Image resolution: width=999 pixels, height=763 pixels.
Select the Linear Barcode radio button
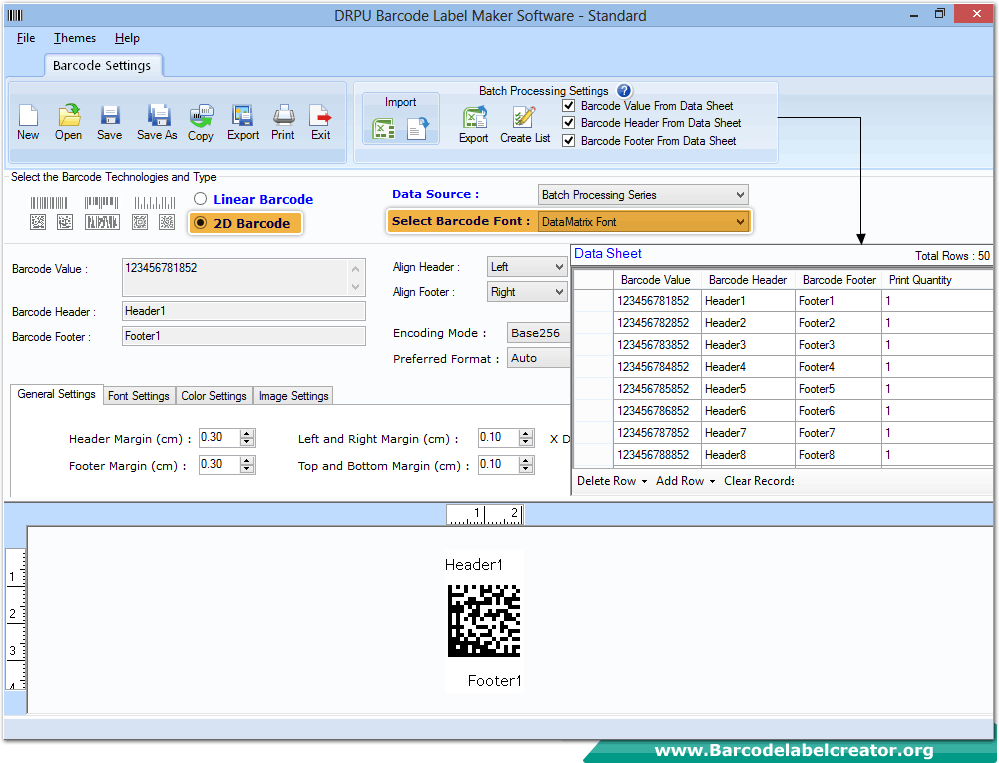201,199
